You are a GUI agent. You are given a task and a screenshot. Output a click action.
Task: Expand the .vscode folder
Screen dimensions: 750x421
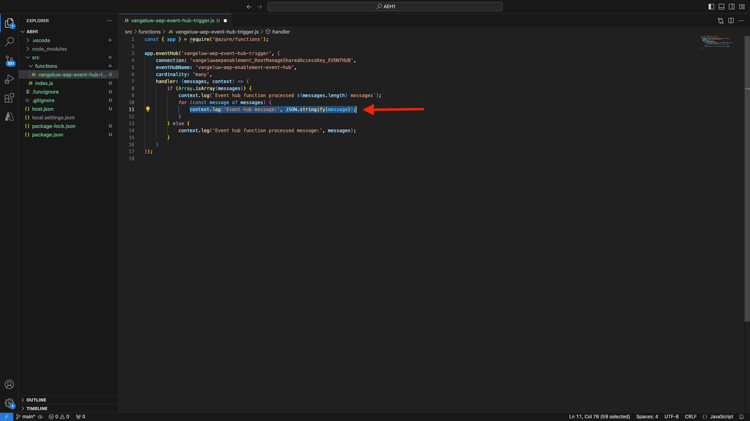(41, 40)
